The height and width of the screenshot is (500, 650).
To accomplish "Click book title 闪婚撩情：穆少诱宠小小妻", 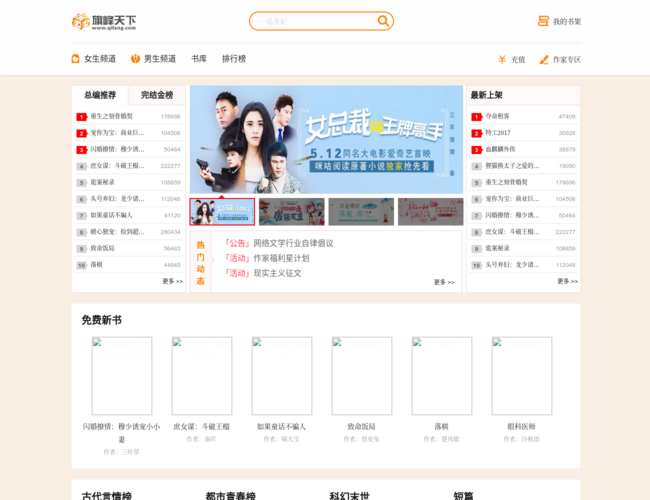I will tap(121, 433).
